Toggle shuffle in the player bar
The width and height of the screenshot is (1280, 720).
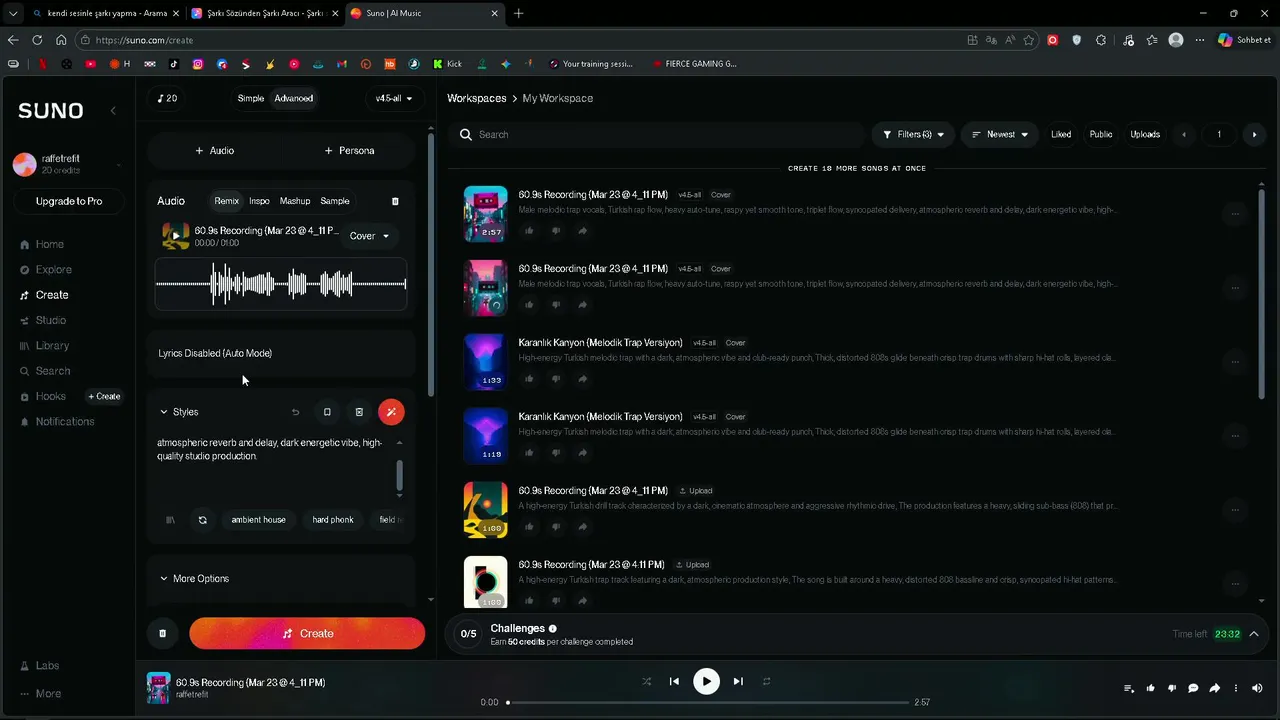[x=646, y=682]
